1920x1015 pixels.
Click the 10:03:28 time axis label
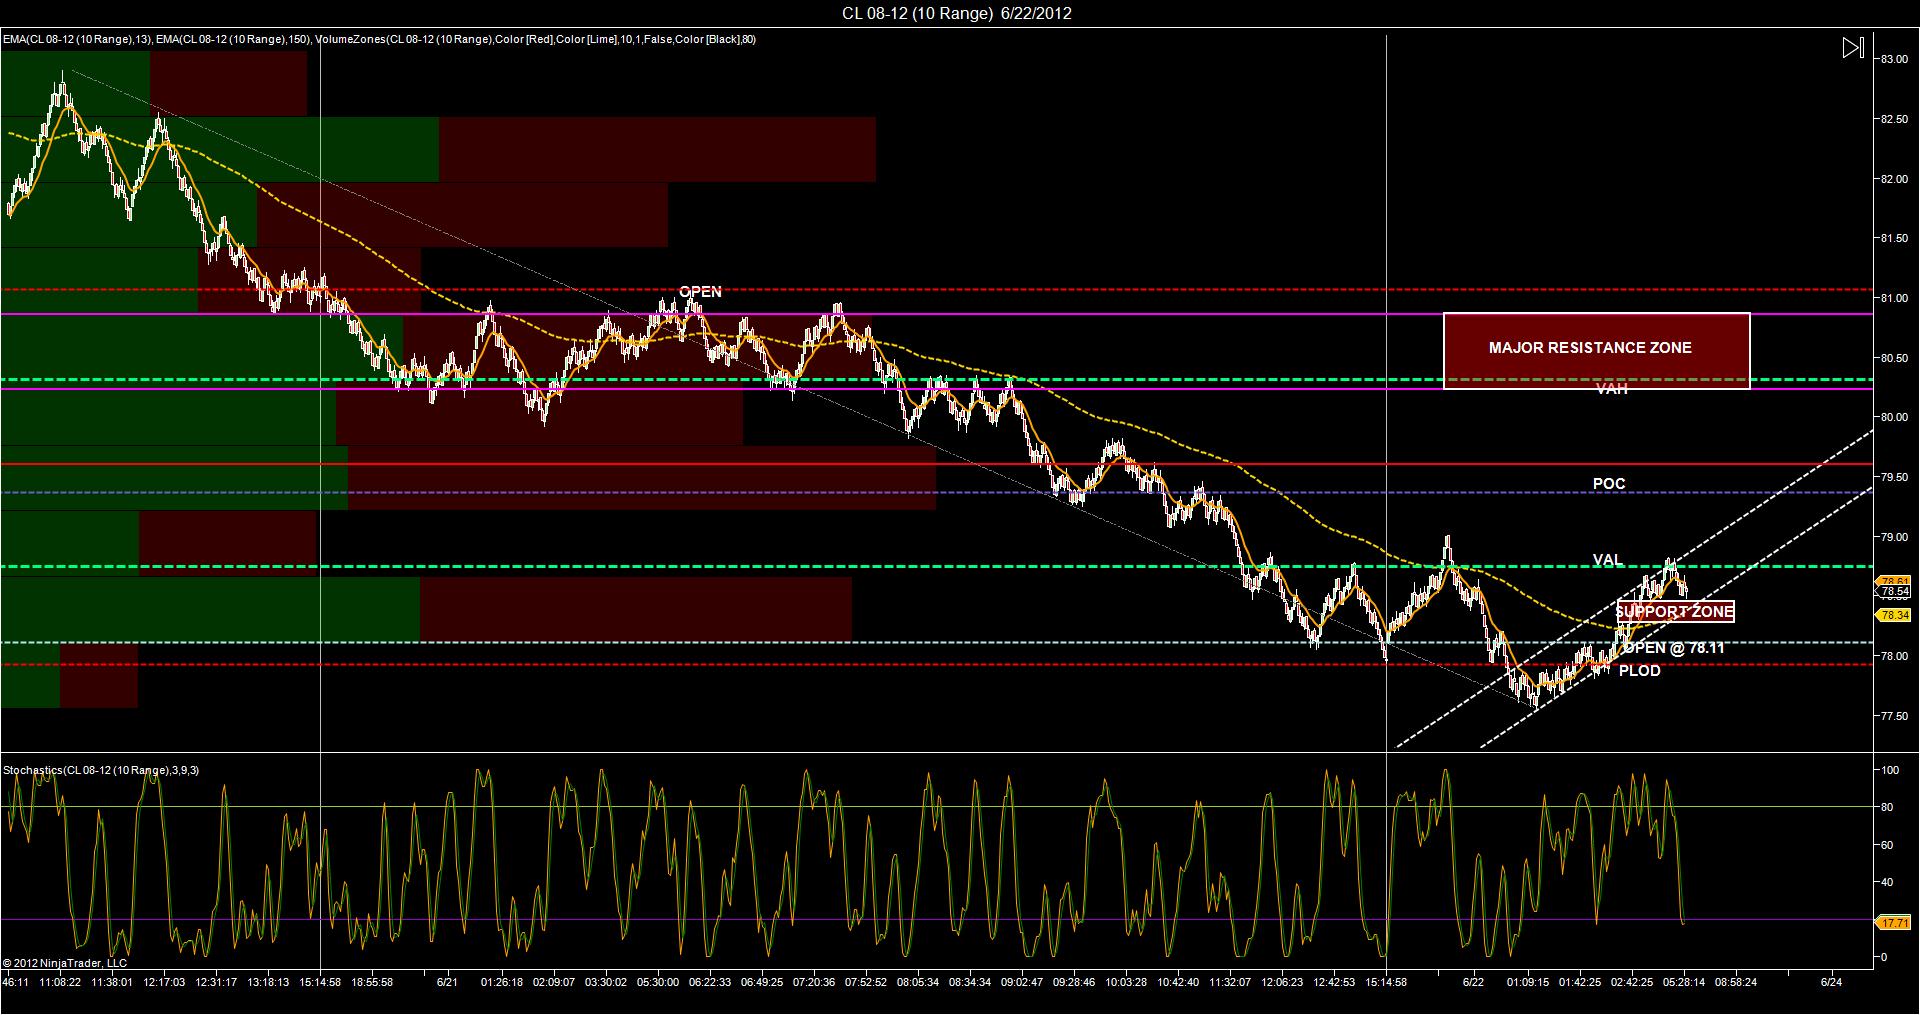tap(1126, 983)
